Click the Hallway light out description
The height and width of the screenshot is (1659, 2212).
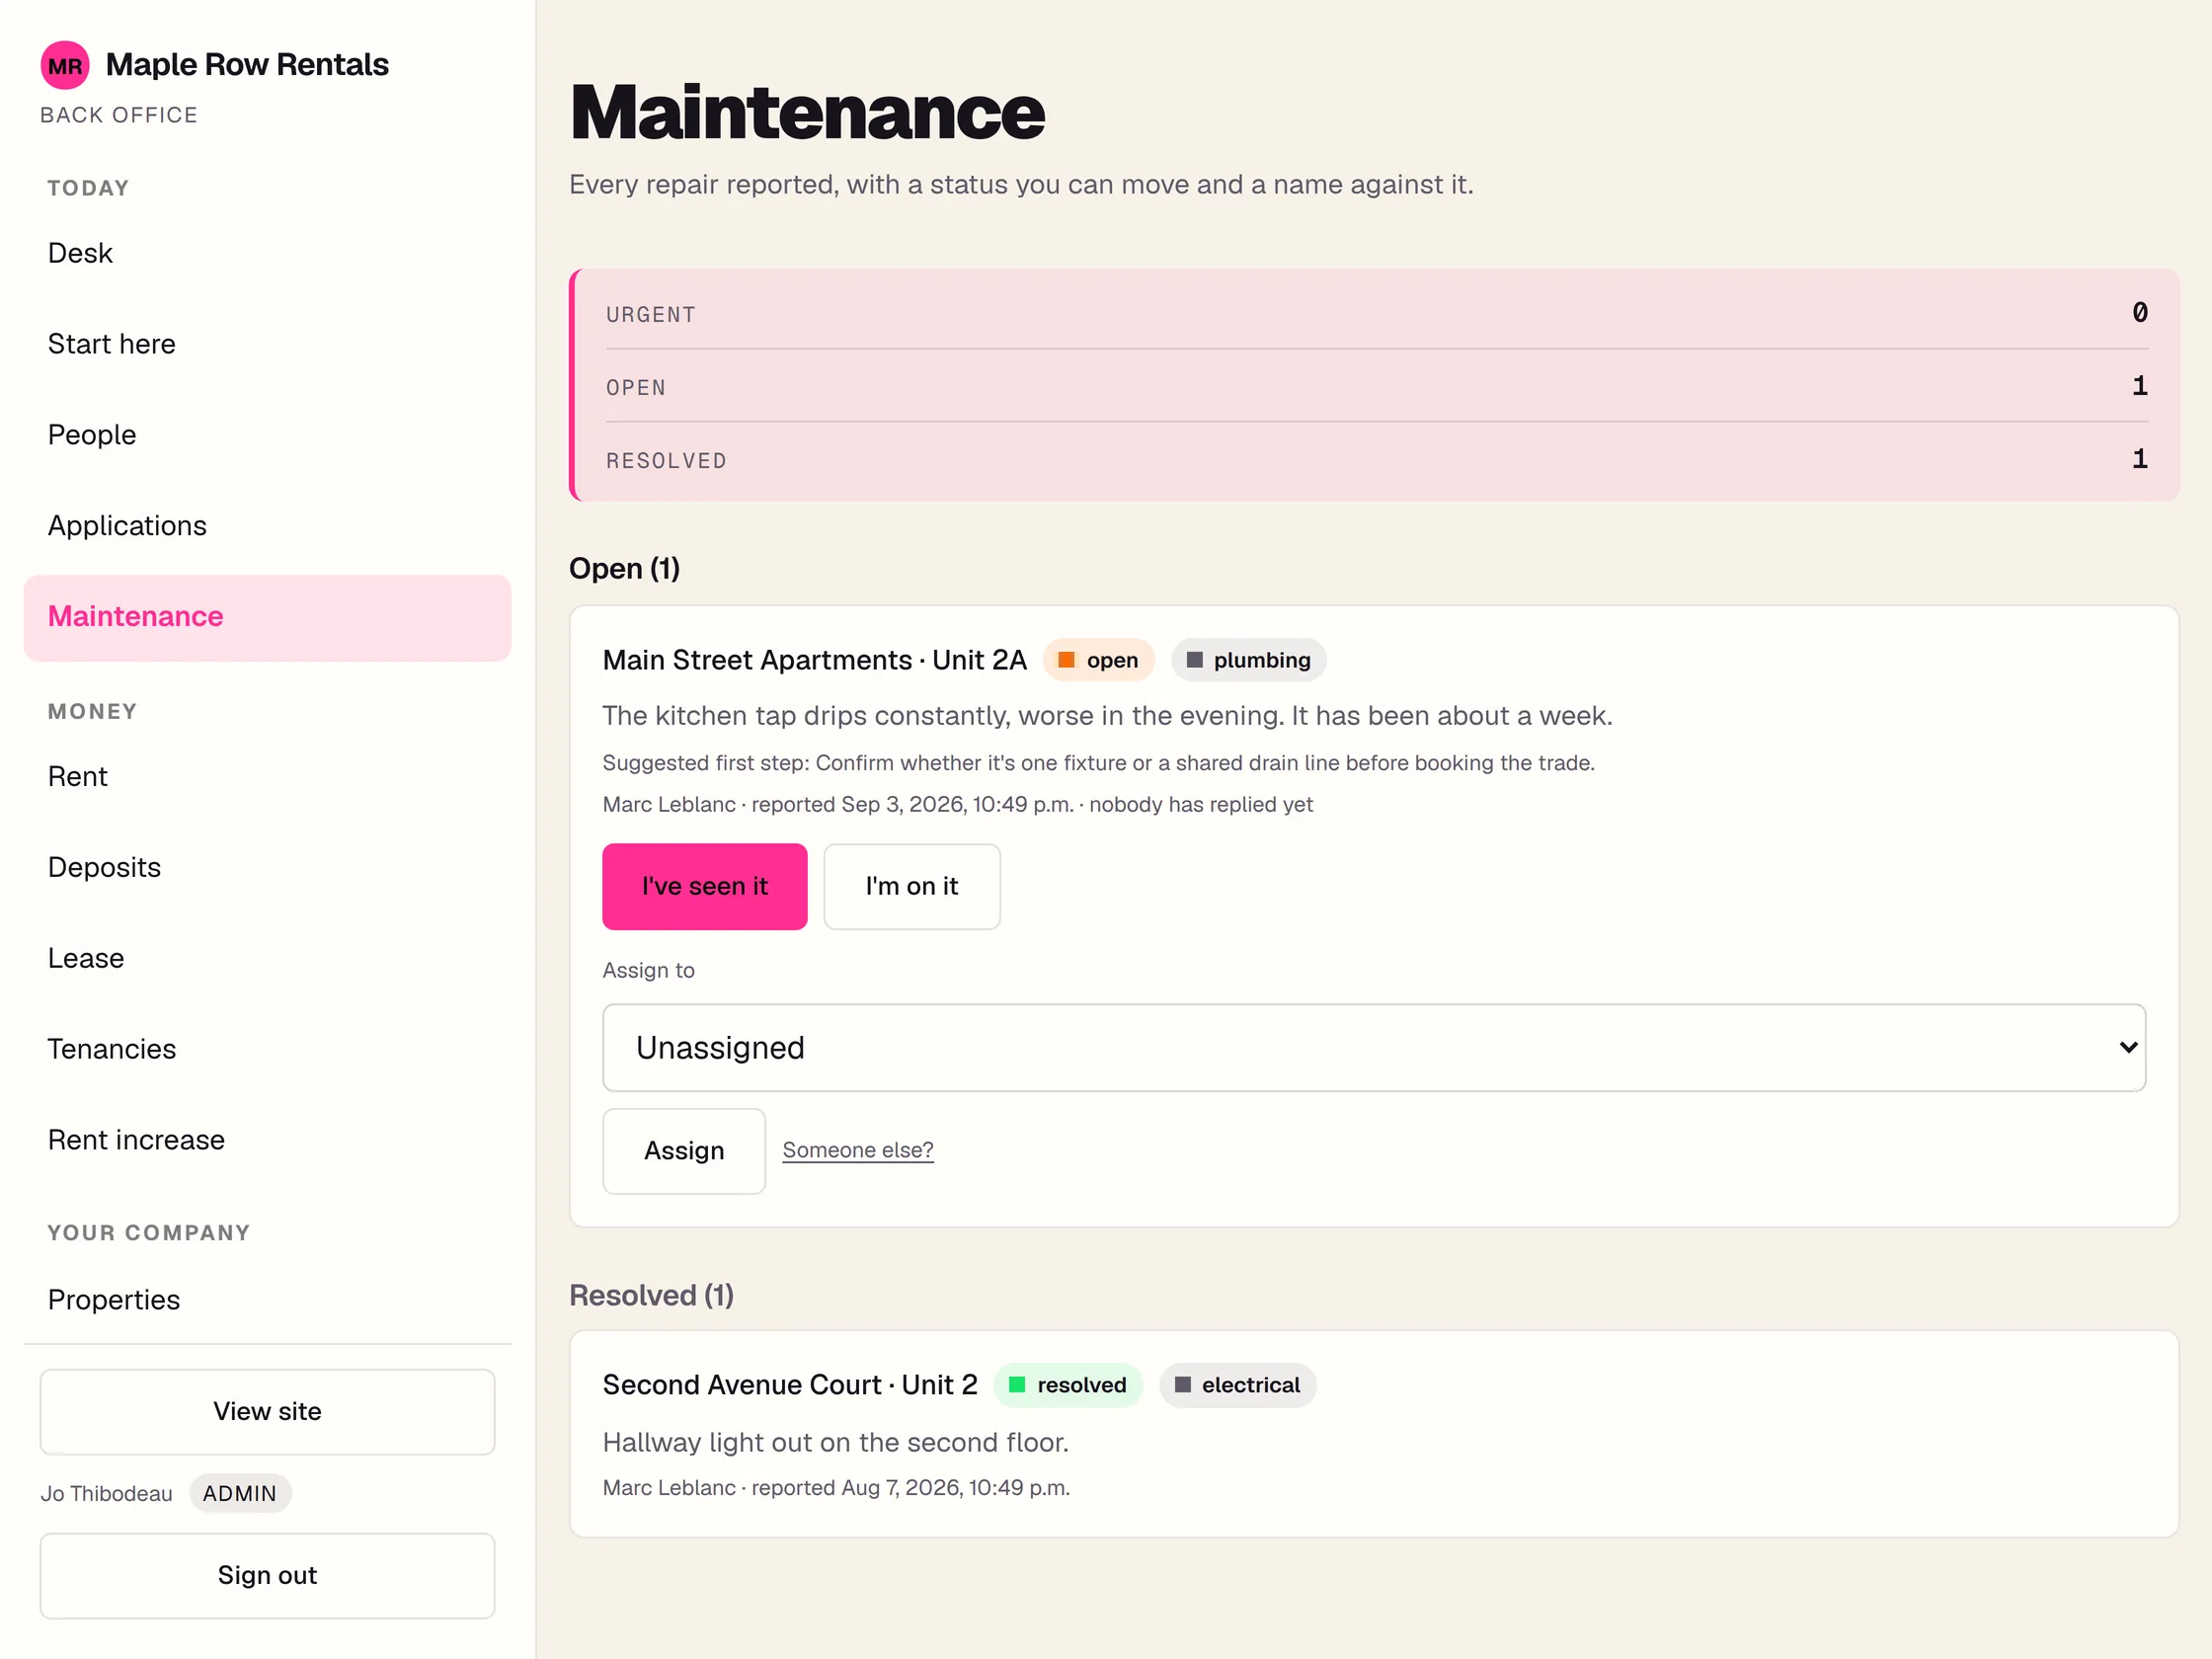click(x=835, y=1443)
